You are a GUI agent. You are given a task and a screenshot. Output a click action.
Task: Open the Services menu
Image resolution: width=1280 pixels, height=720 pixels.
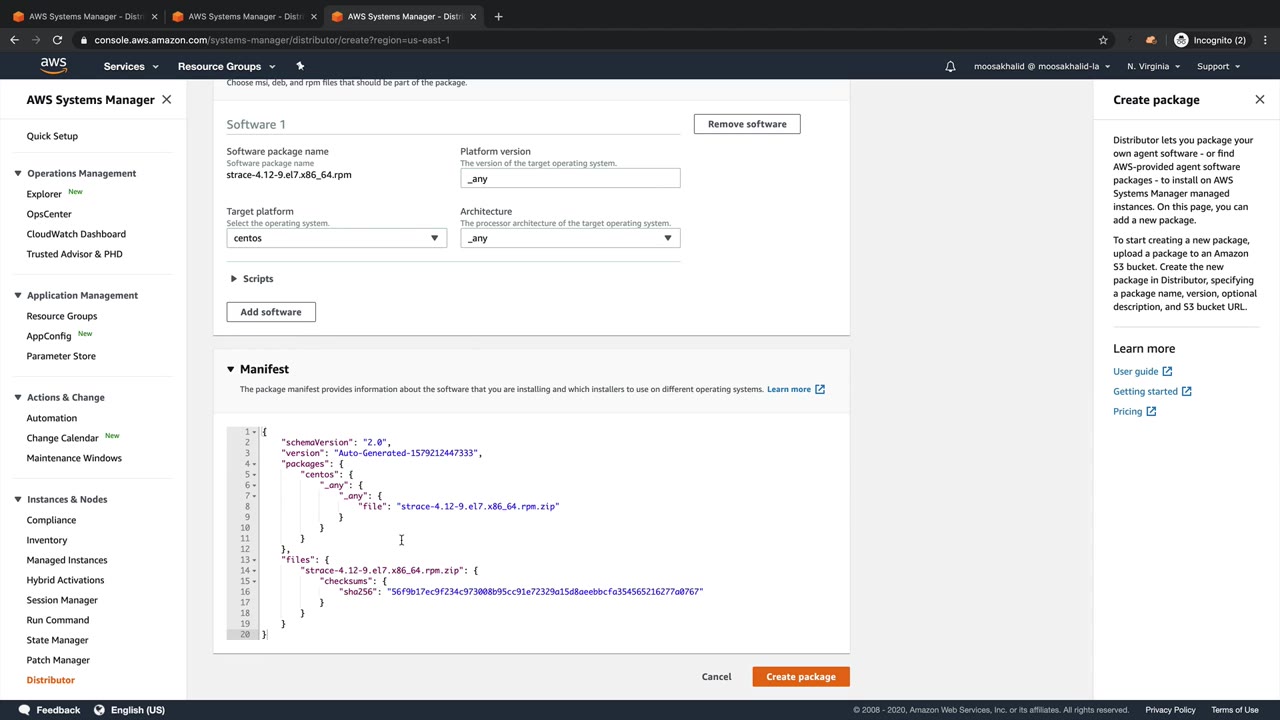point(131,66)
